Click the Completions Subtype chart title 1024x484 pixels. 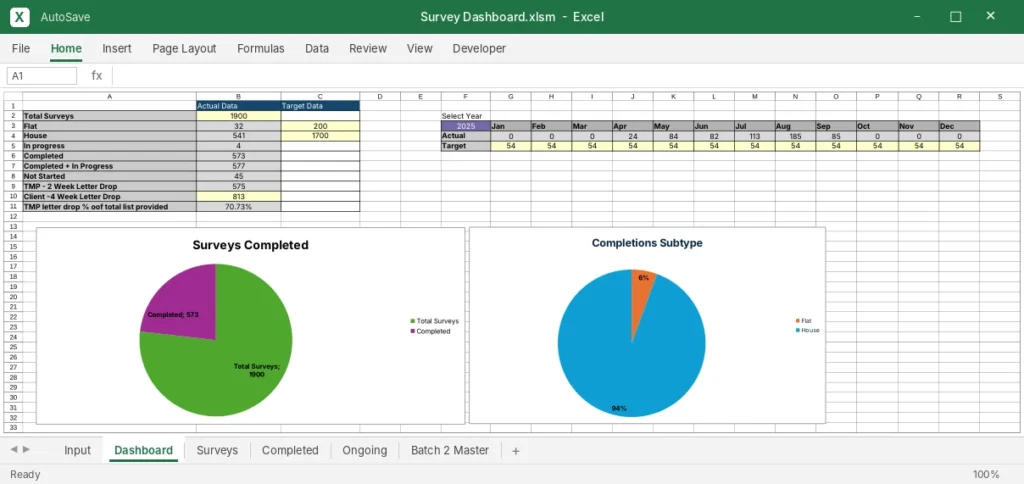pyautogui.click(x=647, y=243)
